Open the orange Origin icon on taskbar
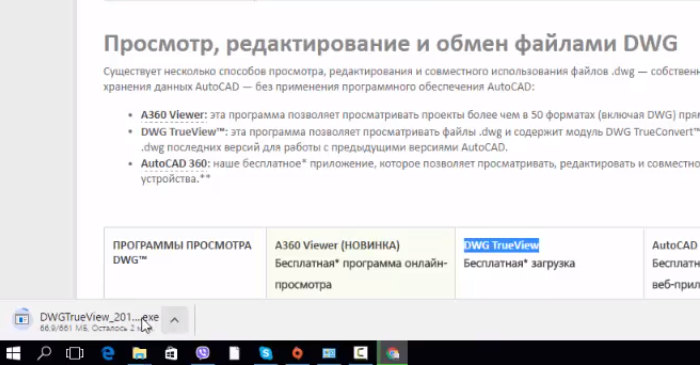The image size is (700, 365). 297,353
